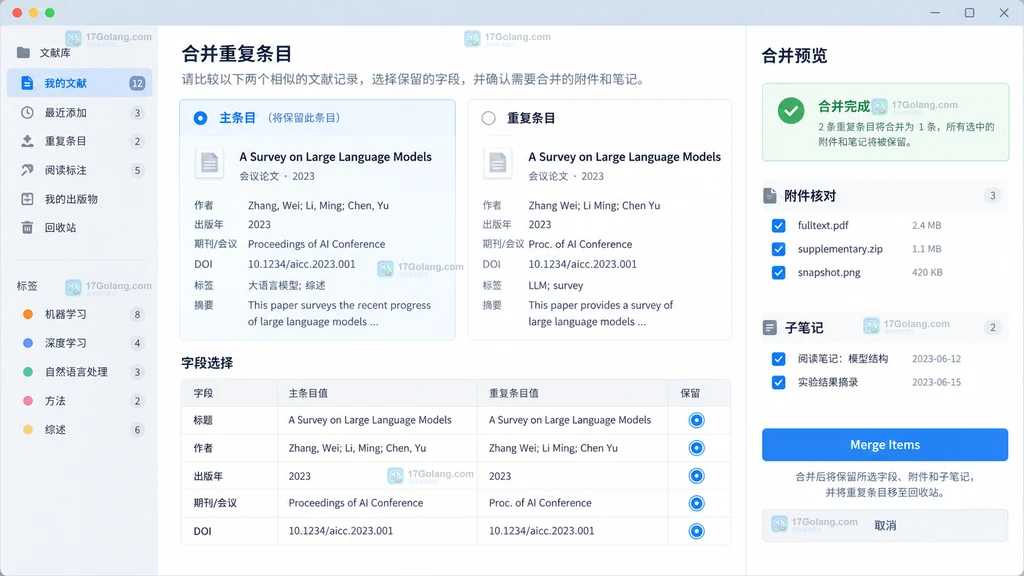Screen dimensions: 1024x576
Task: Click the 最近添加 clock icon
Action: pos(27,112)
